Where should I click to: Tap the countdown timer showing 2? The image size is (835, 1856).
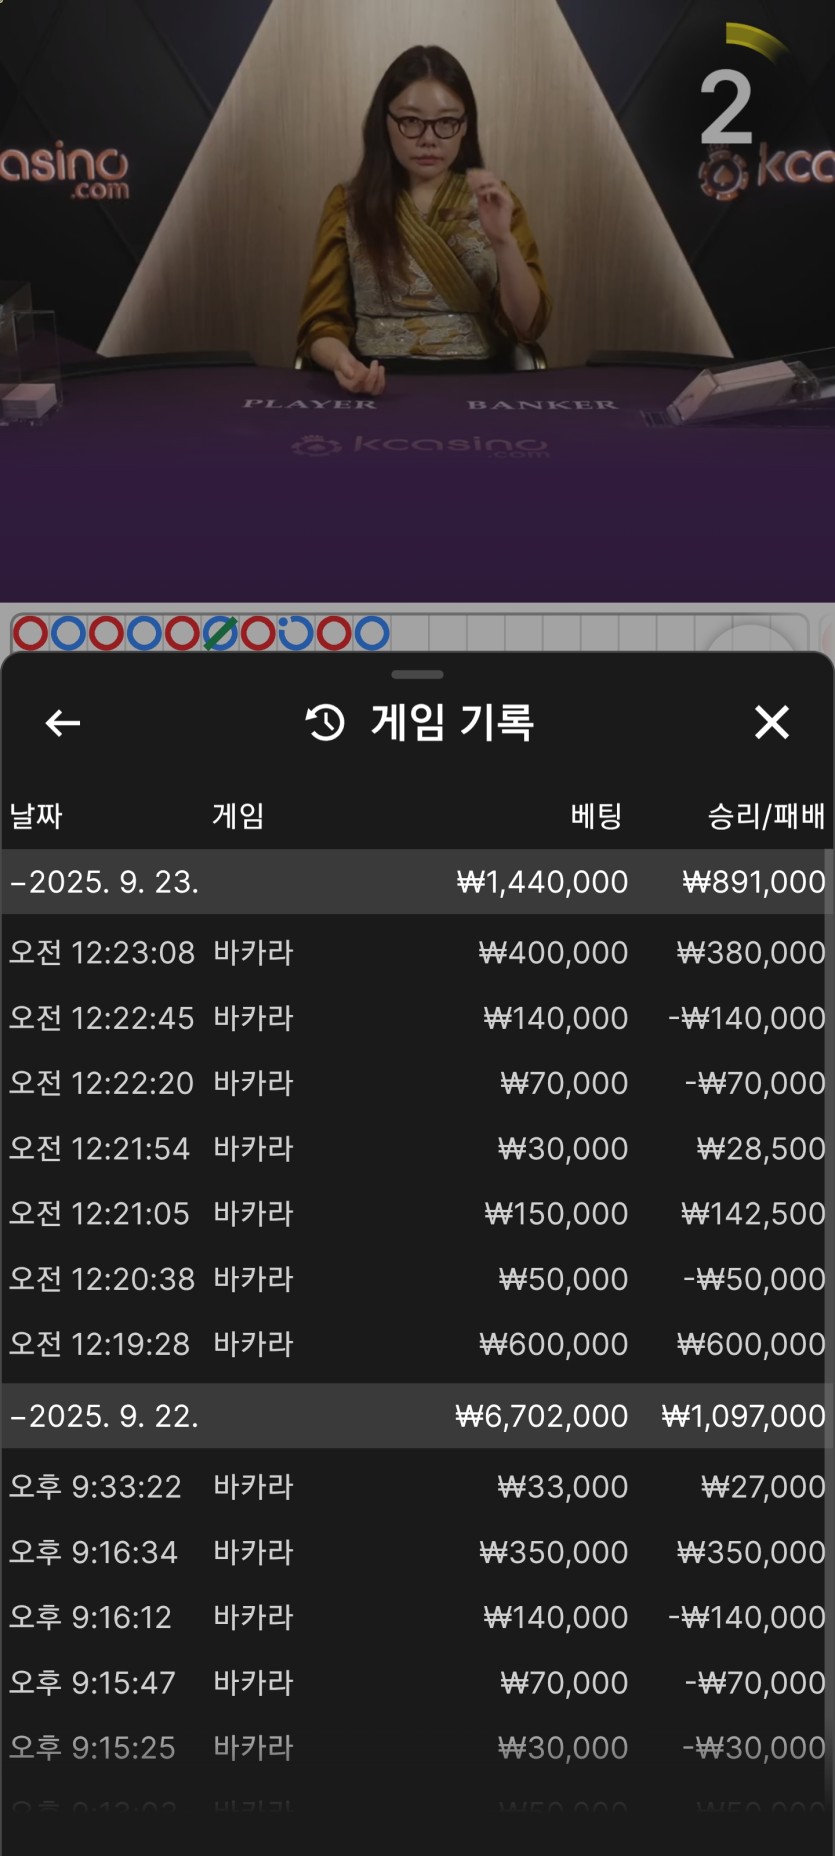click(x=726, y=108)
